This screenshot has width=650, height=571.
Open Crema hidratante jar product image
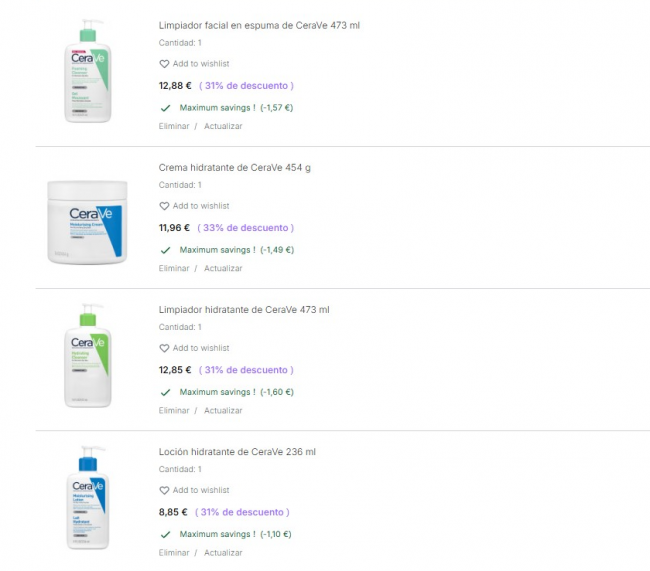pyautogui.click(x=88, y=222)
